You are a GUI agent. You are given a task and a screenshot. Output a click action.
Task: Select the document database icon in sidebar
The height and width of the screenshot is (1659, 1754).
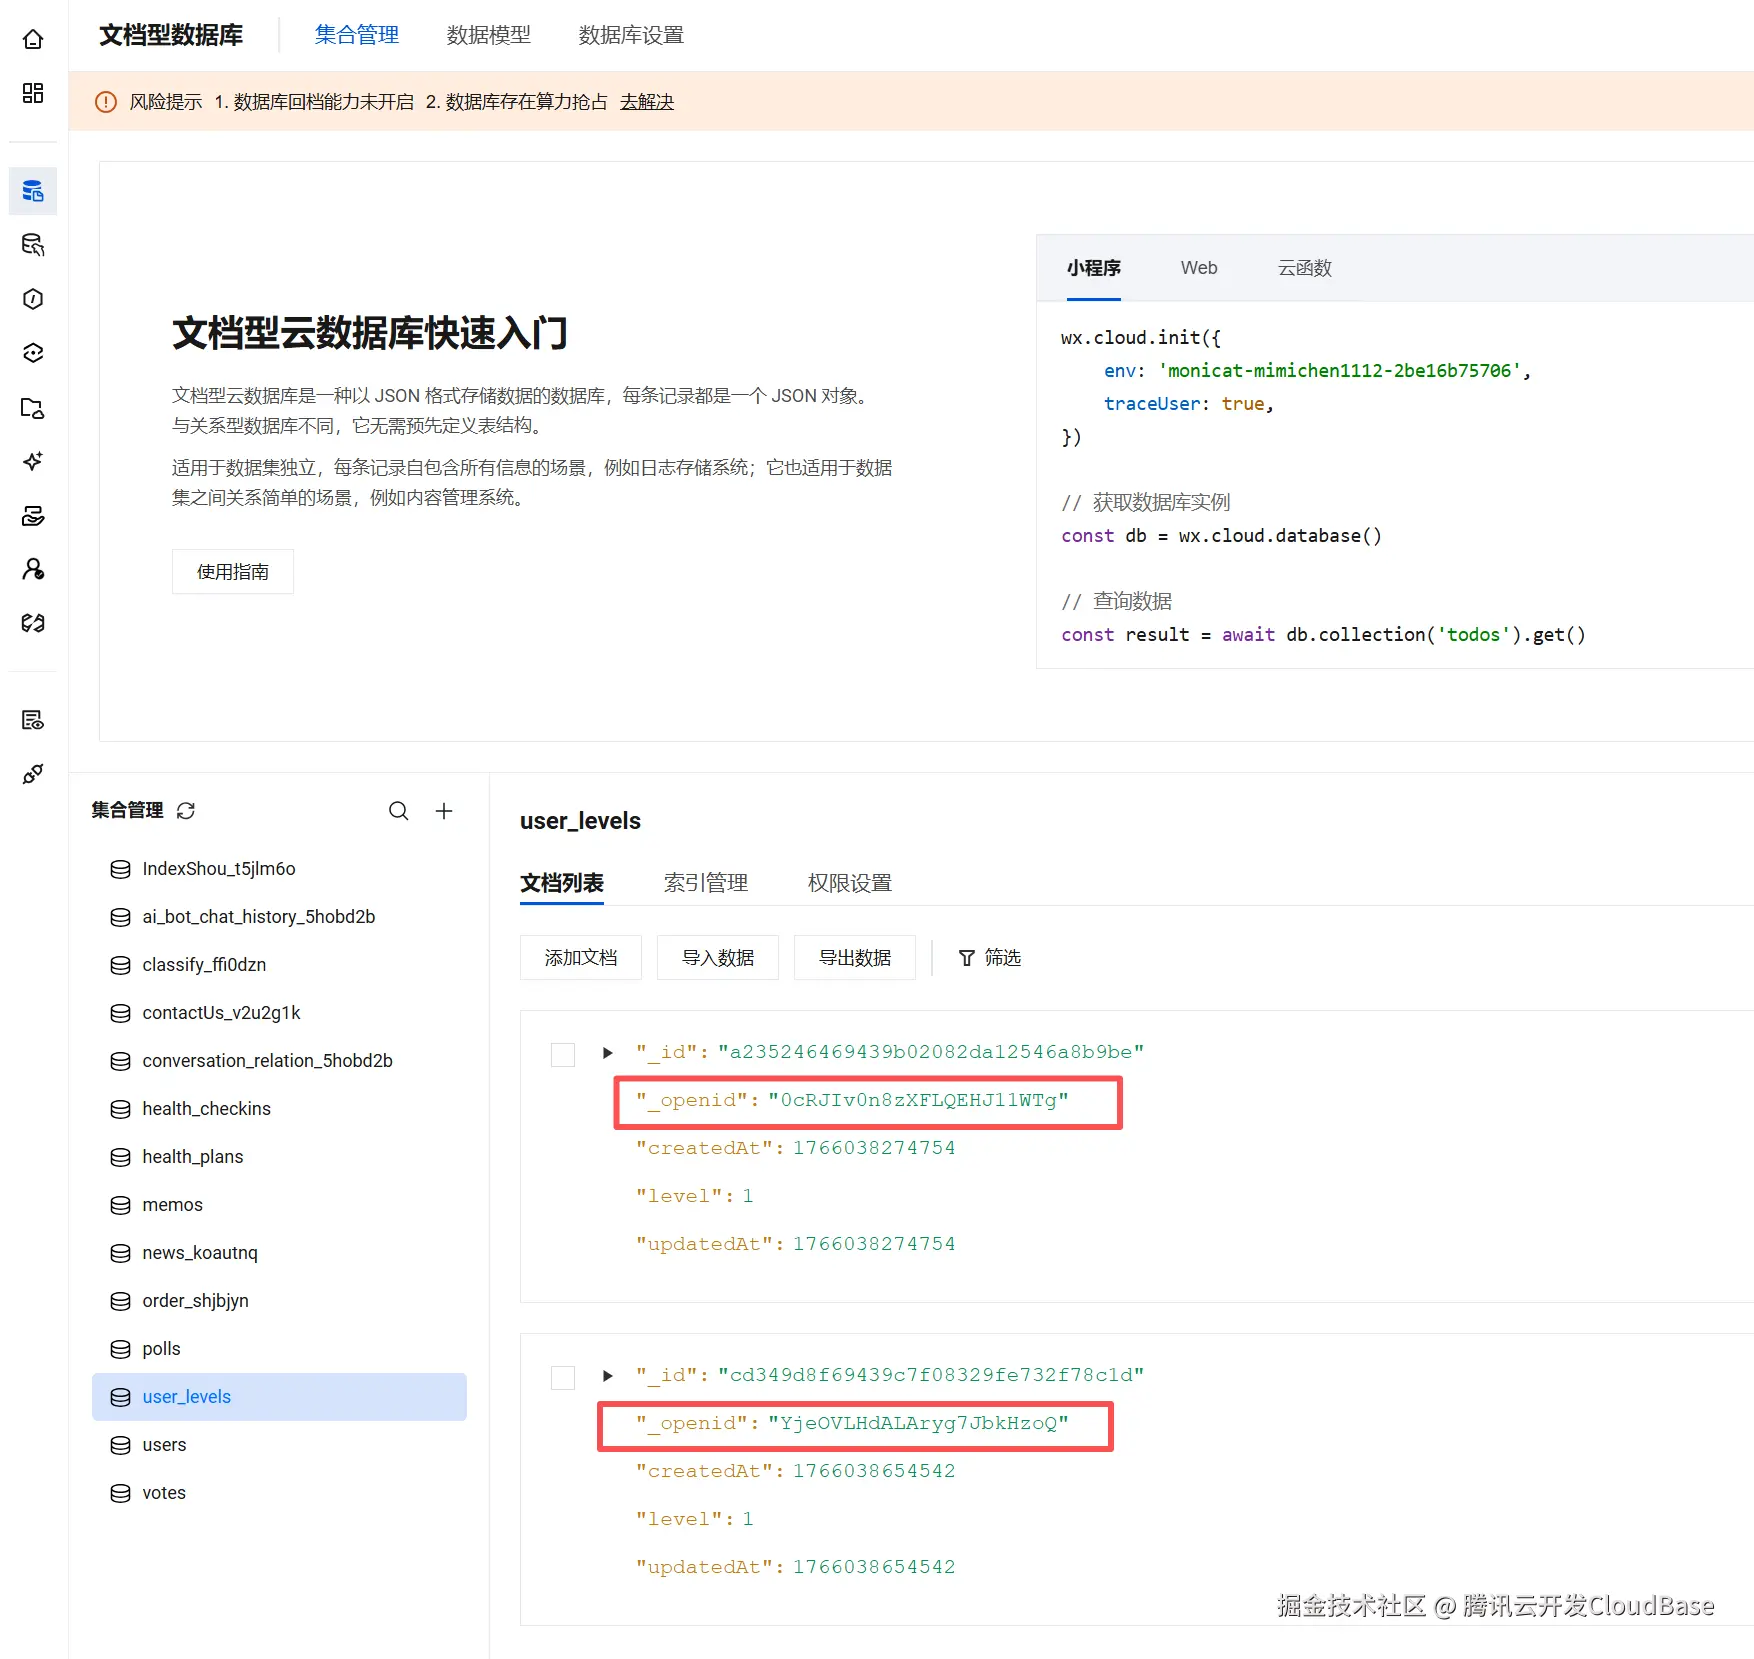33,190
